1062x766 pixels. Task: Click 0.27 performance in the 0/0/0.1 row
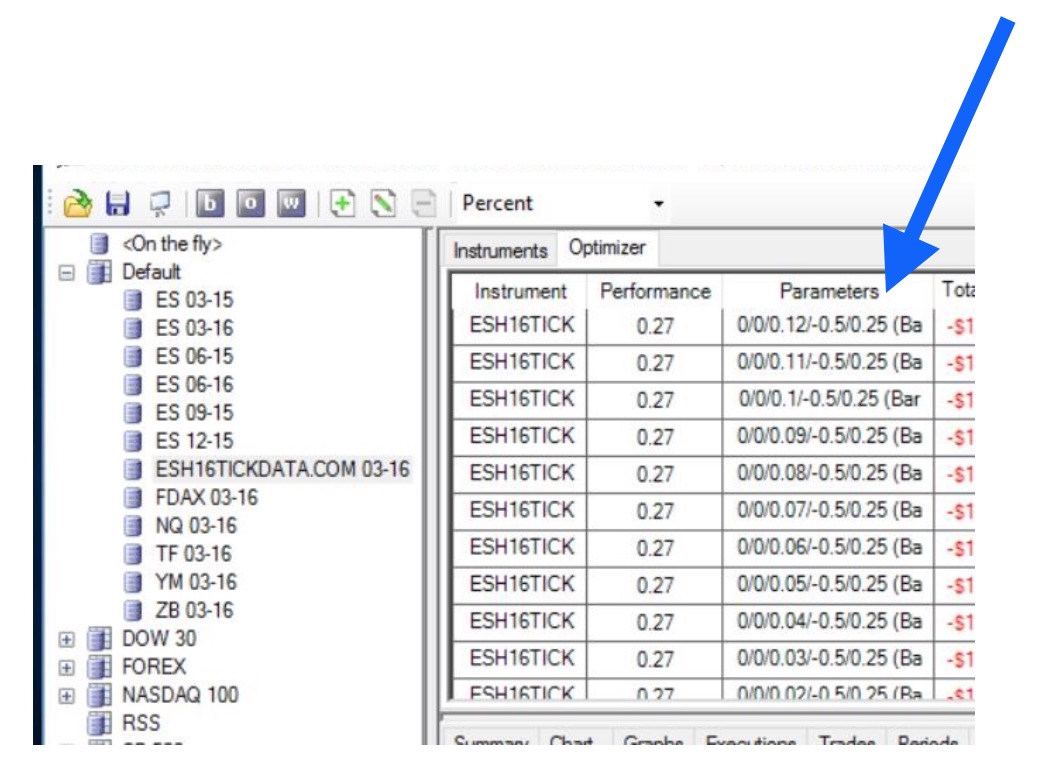(655, 400)
